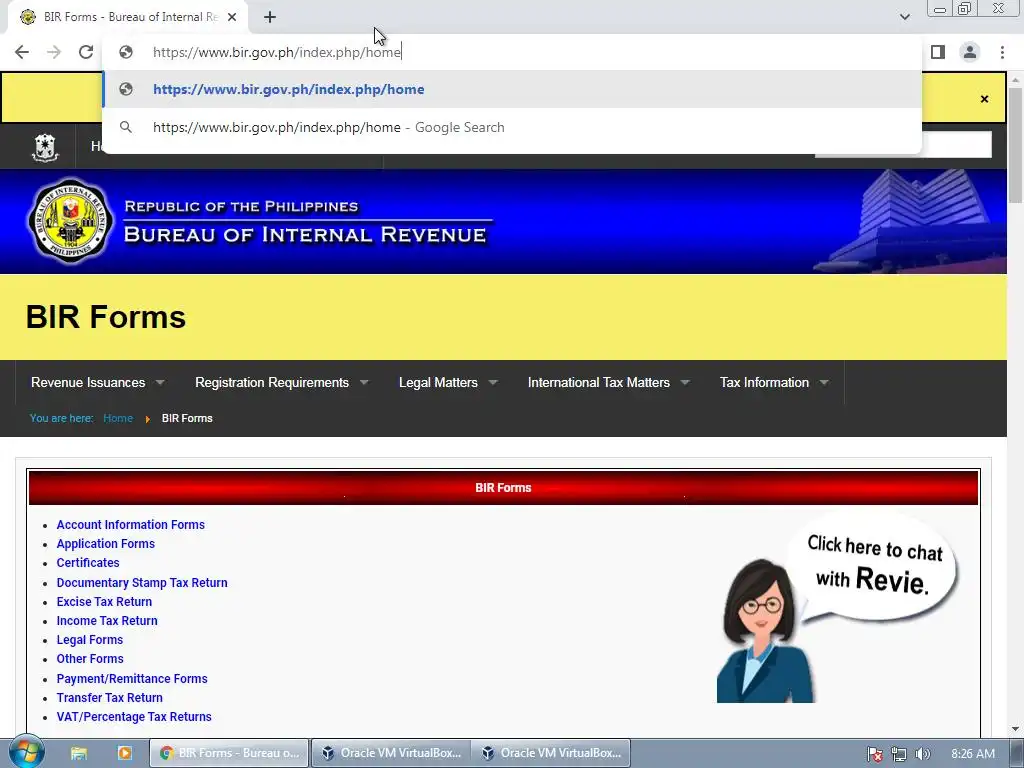Click the BIR Forms breadcrumb text
Screen dimensions: 1024x768
coord(187,418)
